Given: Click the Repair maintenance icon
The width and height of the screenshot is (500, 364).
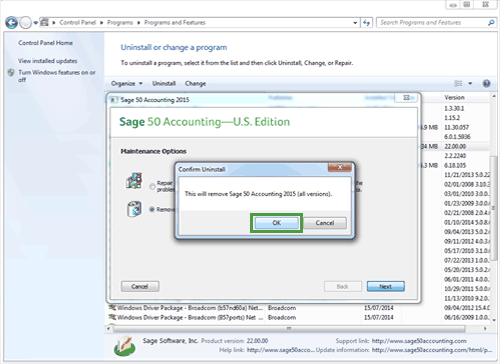Looking at the screenshot, I should click(134, 181).
